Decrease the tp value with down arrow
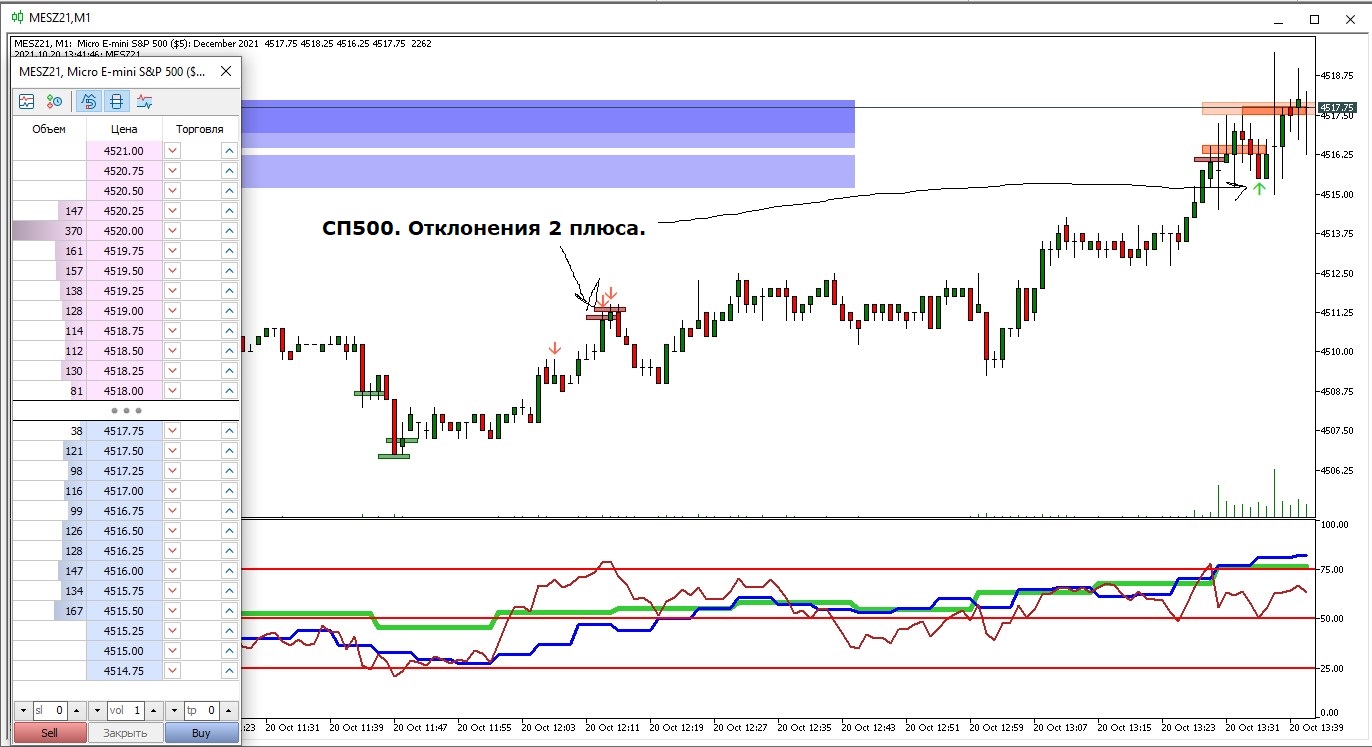This screenshot has height=747, width=1372. click(174, 711)
